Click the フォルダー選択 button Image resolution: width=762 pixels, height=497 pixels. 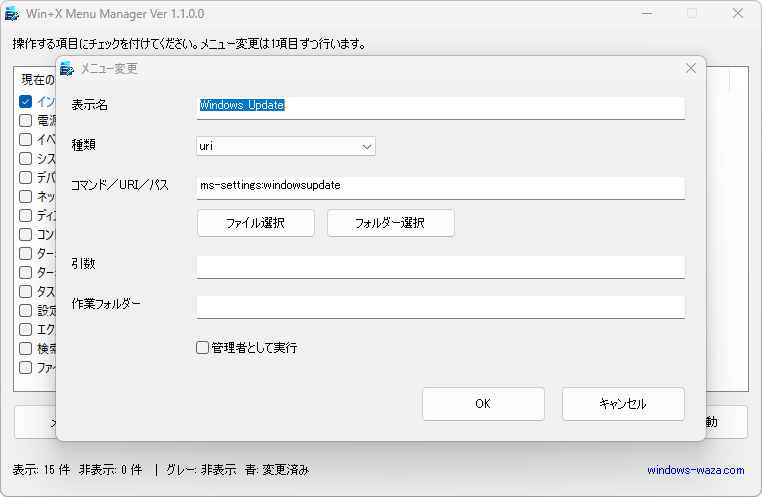(x=391, y=223)
